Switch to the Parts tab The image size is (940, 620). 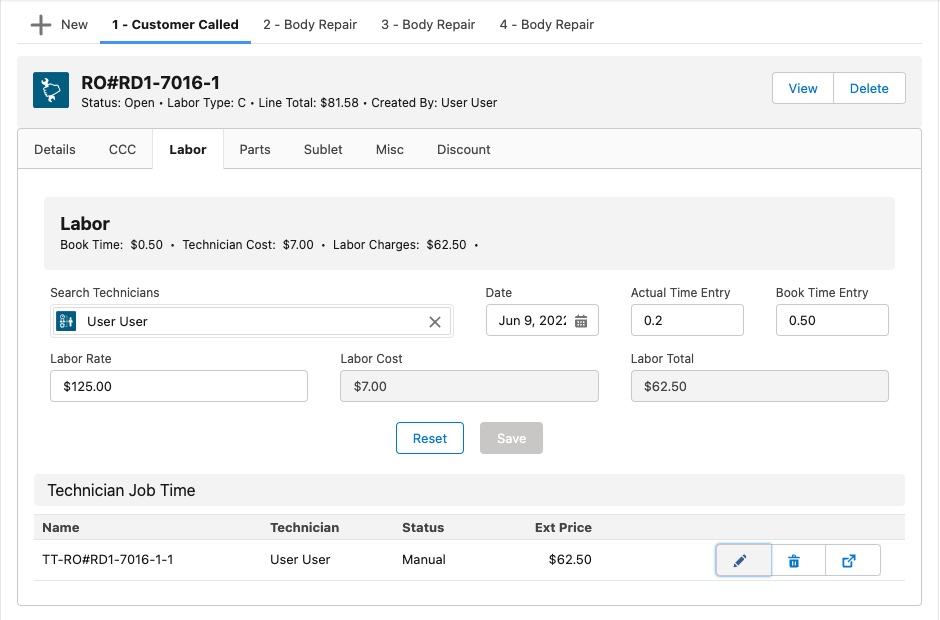click(255, 149)
